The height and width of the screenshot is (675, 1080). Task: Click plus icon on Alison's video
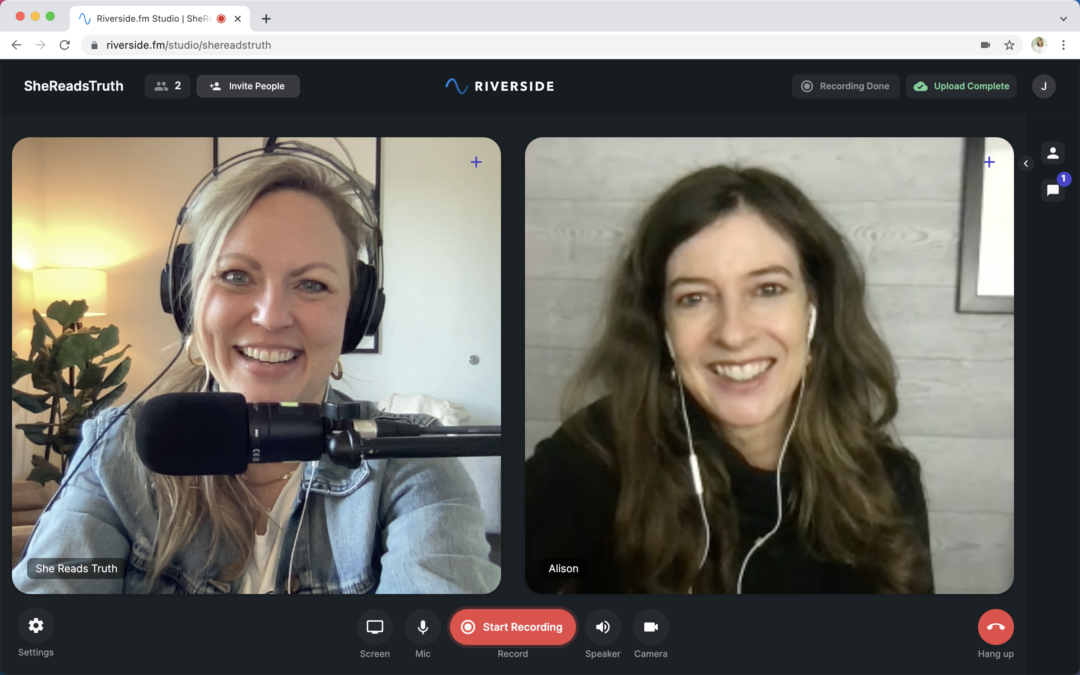(989, 162)
